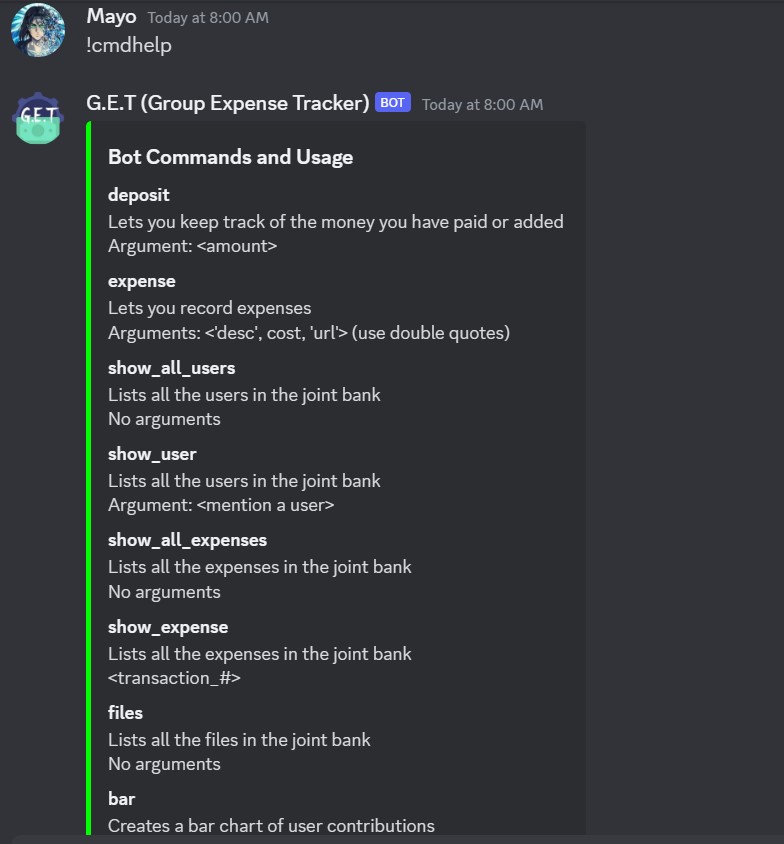Click the G.E.T bot avatar
Image resolution: width=784 pixels, height=844 pixels.
click(38, 117)
